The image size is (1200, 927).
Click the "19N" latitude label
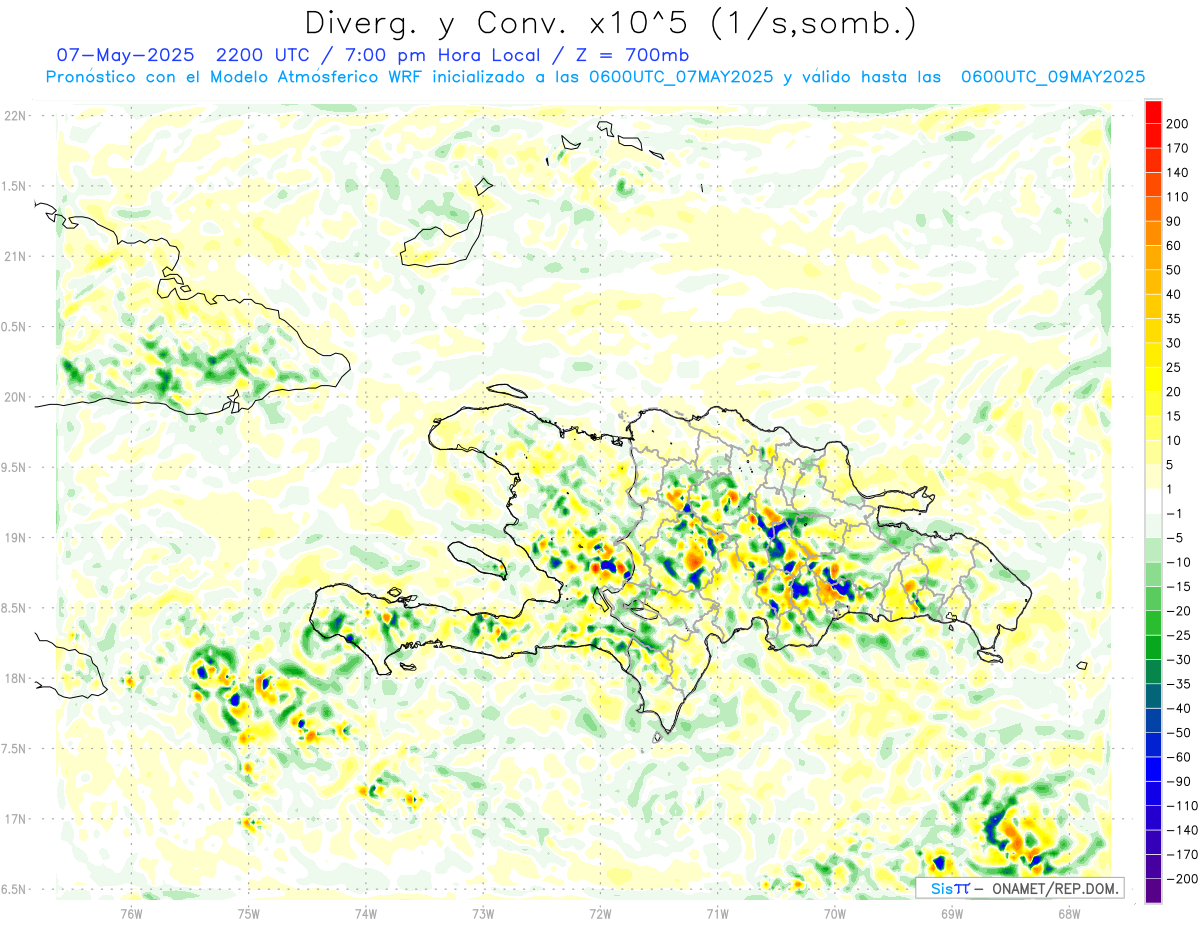tap(15, 538)
